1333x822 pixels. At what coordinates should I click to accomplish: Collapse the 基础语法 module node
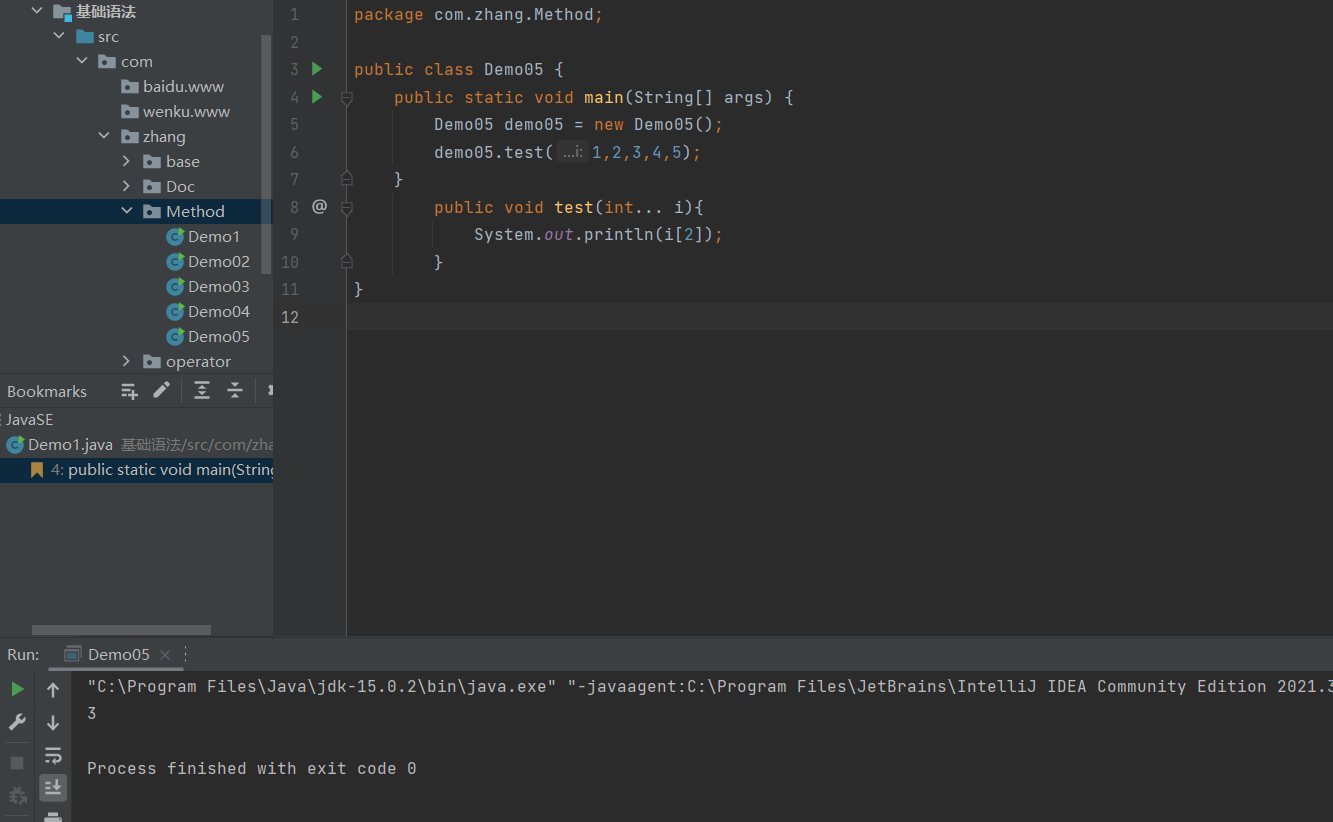(x=38, y=11)
